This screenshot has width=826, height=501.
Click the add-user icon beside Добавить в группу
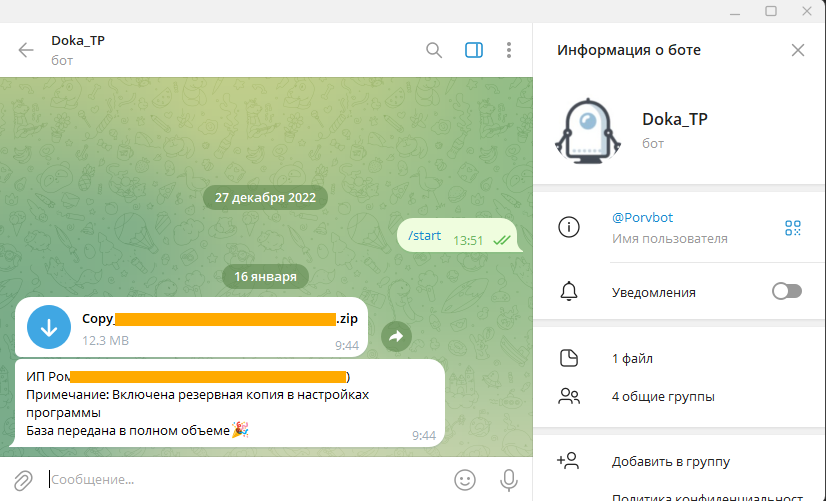click(x=568, y=460)
